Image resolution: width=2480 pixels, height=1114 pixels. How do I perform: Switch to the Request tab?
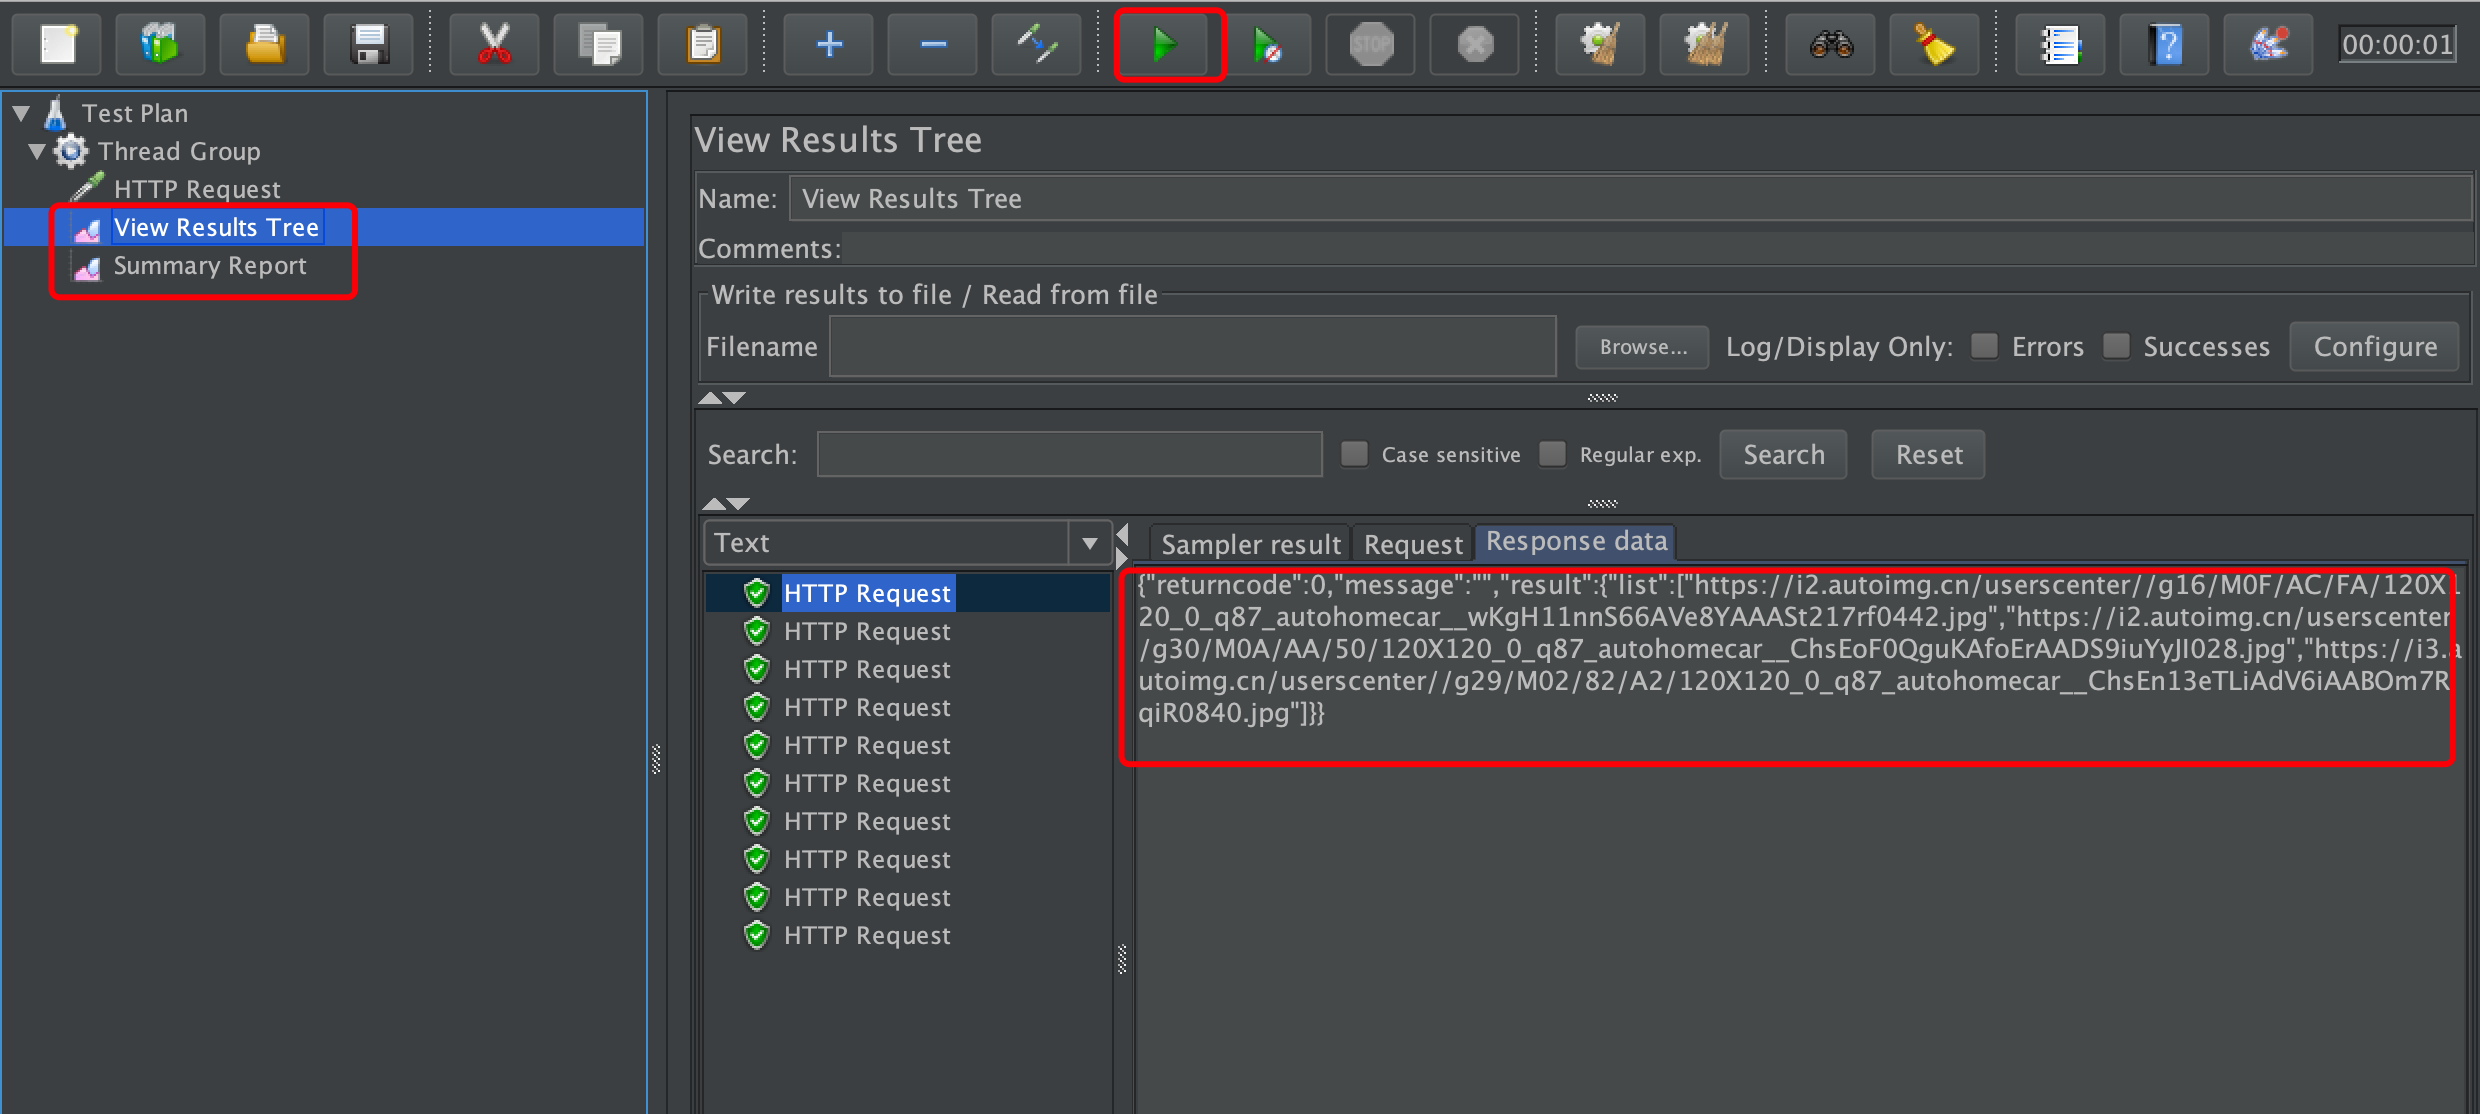coord(1412,544)
